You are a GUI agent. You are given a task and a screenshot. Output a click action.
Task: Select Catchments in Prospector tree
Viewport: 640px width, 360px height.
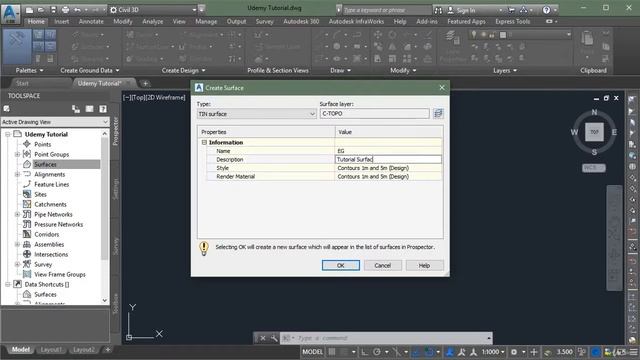click(x=50, y=204)
